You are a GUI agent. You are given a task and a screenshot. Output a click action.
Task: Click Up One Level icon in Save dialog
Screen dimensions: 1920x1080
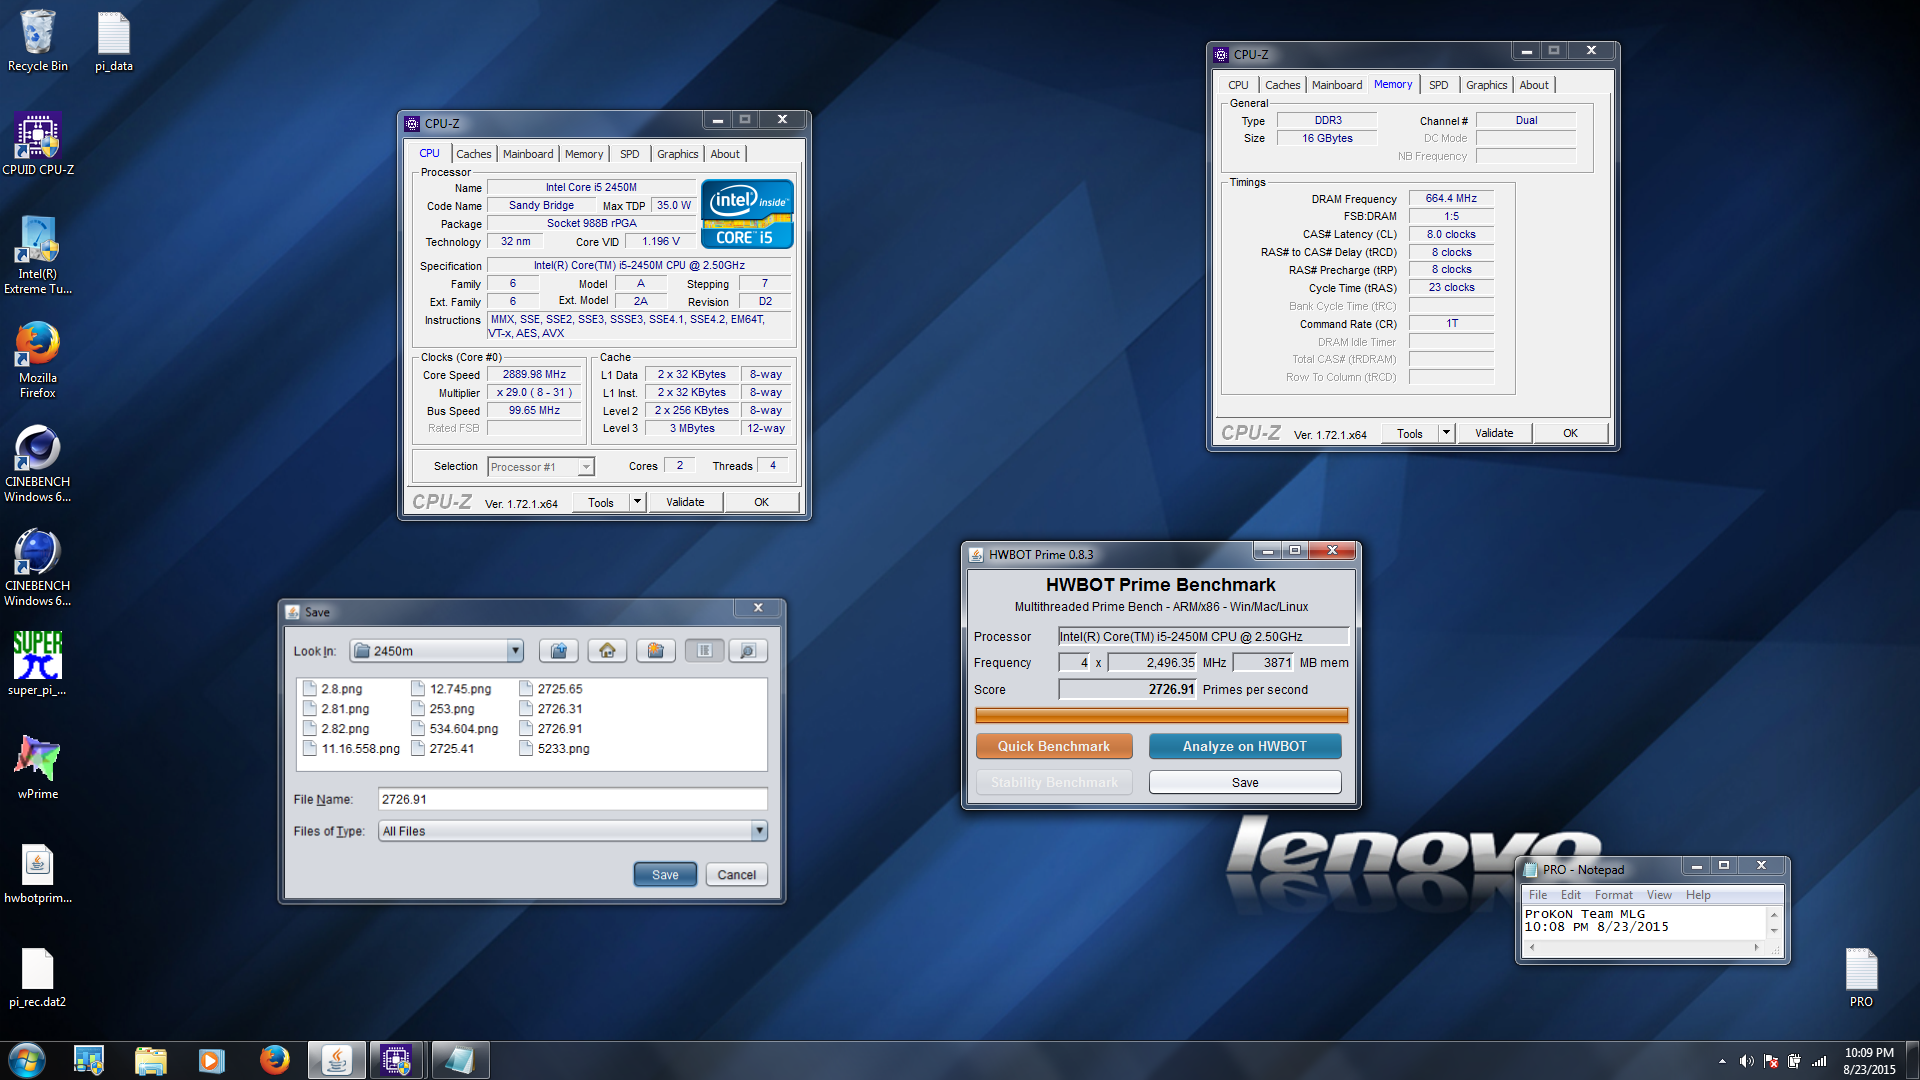(x=559, y=651)
